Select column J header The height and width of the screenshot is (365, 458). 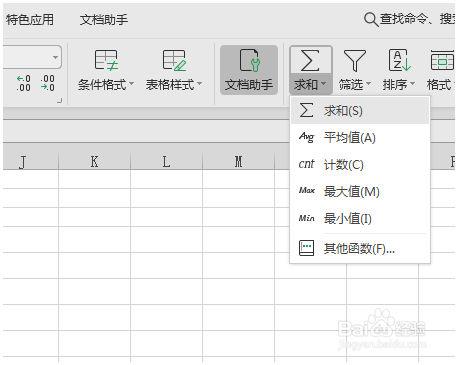31,161
